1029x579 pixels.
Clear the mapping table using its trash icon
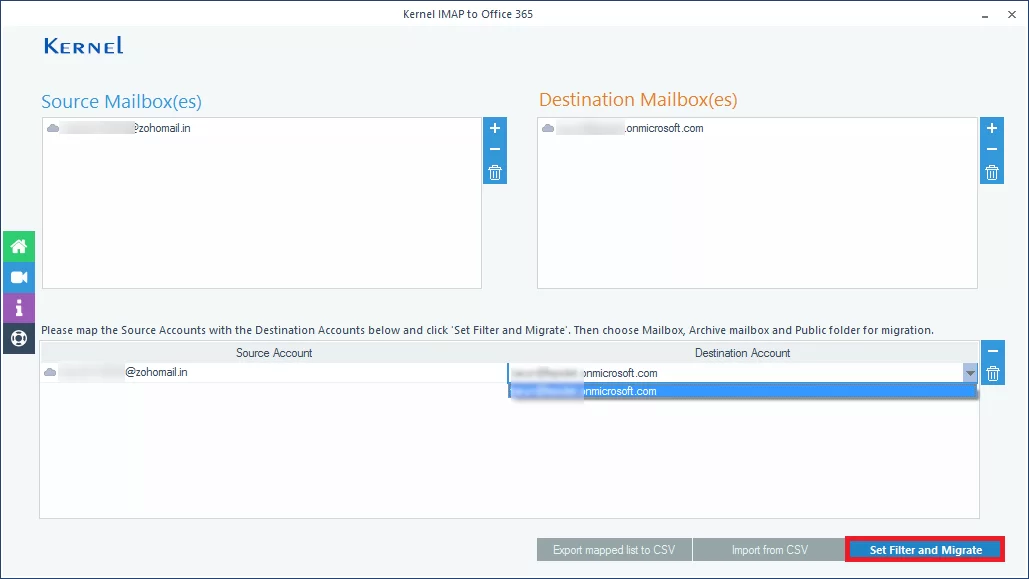point(991,372)
